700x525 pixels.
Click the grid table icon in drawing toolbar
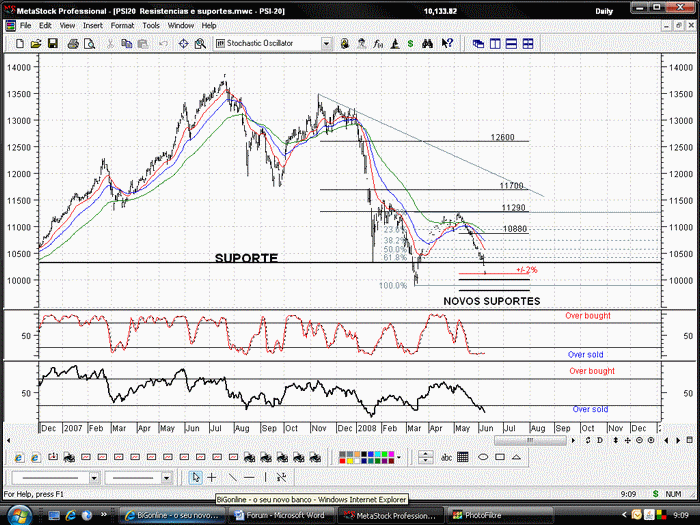coord(463,457)
